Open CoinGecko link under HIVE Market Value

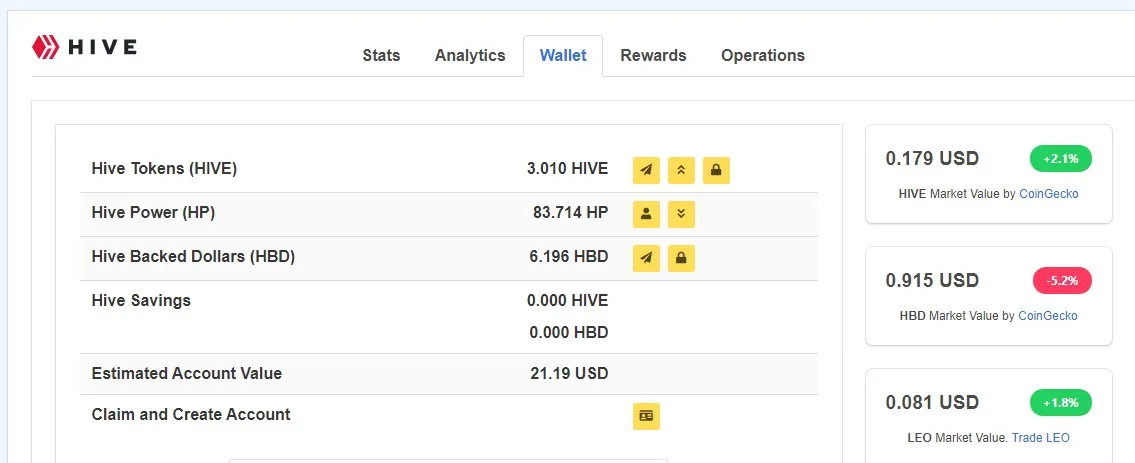[x=1049, y=194]
